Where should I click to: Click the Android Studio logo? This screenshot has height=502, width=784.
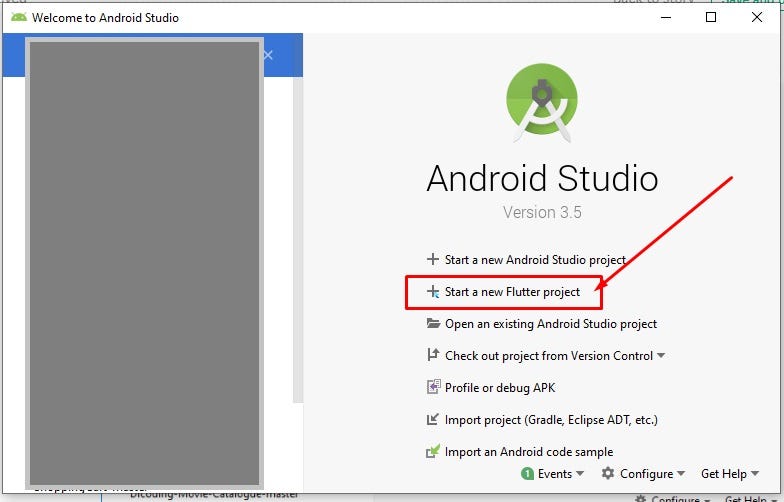pyautogui.click(x=542, y=102)
